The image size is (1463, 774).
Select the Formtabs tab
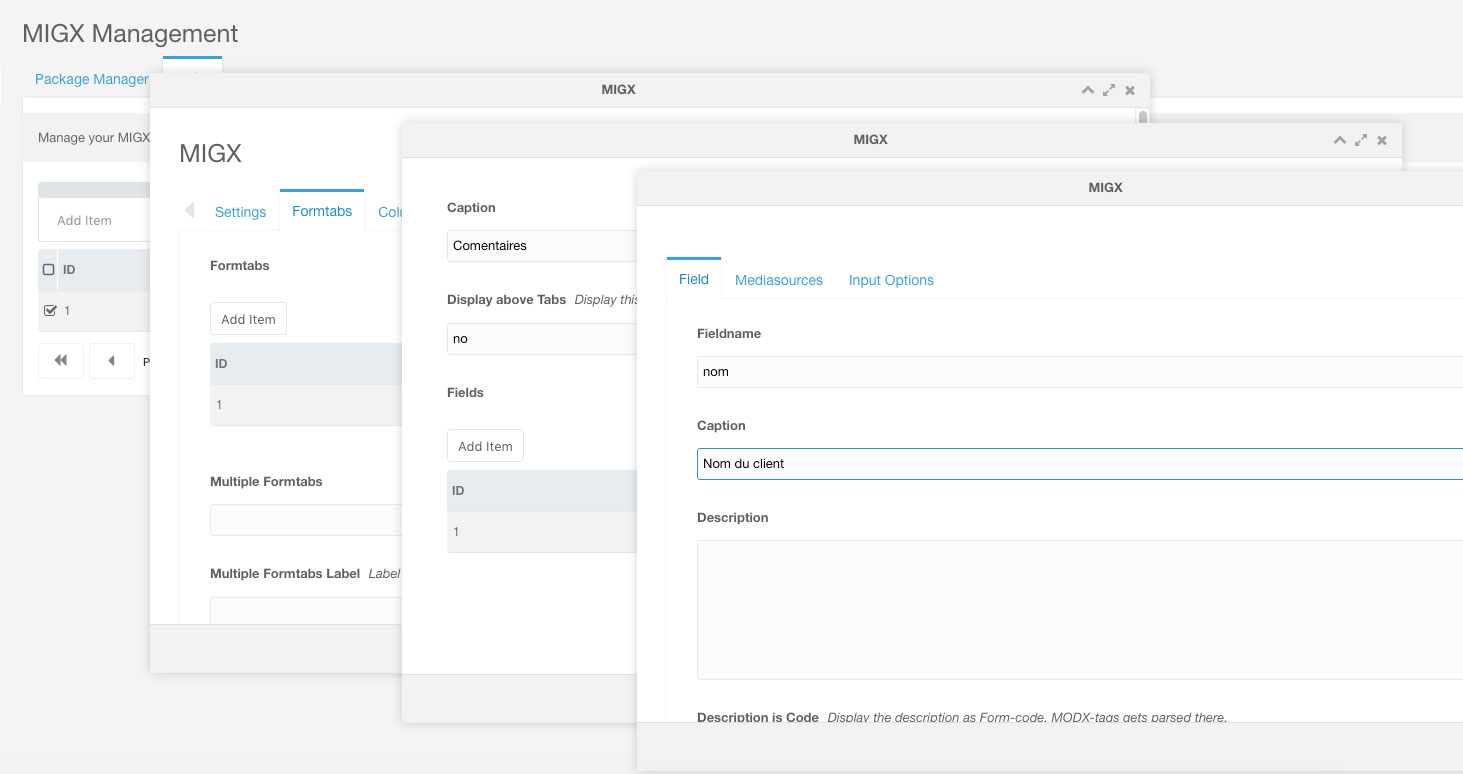coord(322,211)
